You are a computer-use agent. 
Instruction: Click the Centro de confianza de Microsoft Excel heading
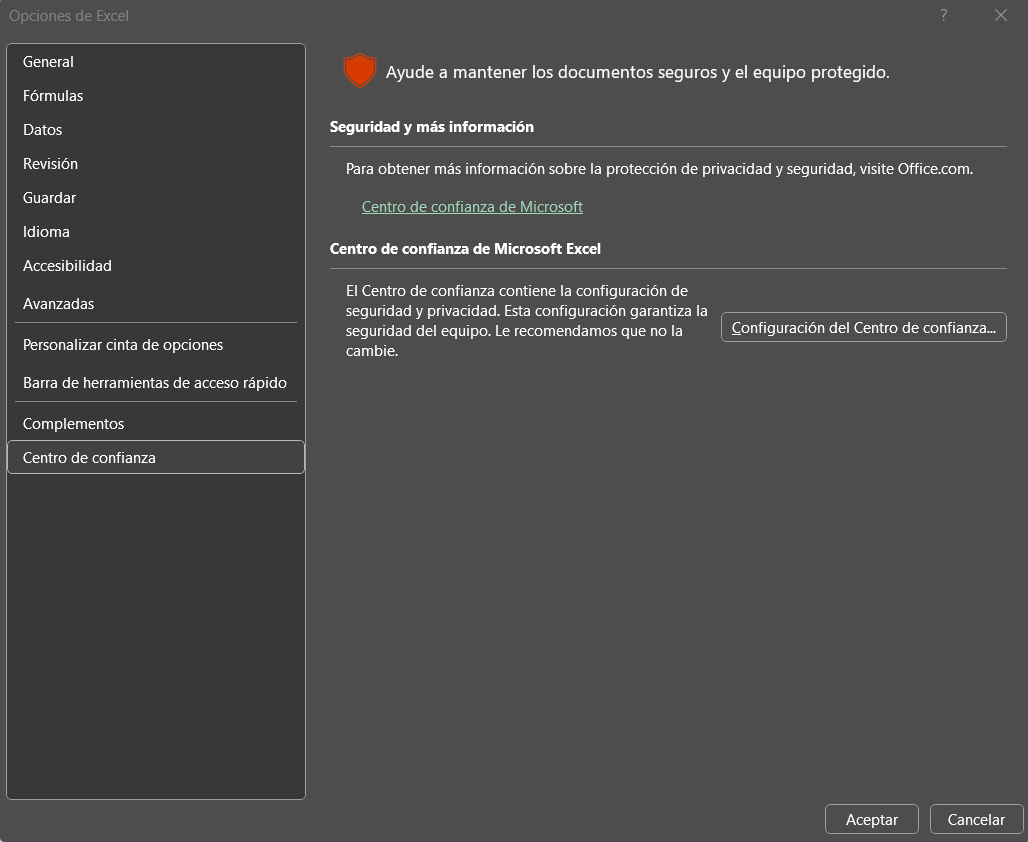point(465,249)
